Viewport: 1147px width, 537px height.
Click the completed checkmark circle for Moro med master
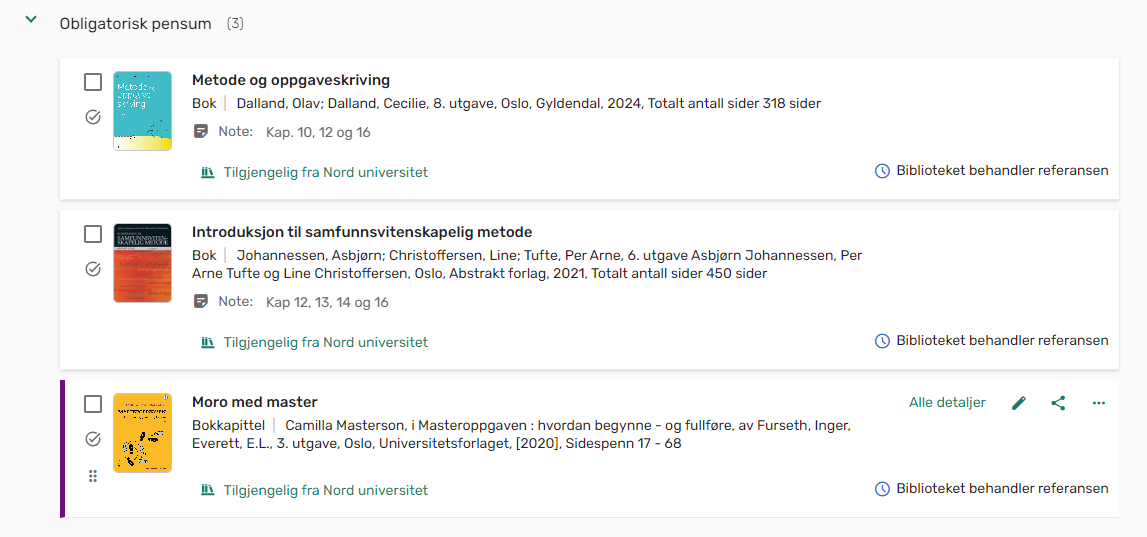[x=93, y=439]
